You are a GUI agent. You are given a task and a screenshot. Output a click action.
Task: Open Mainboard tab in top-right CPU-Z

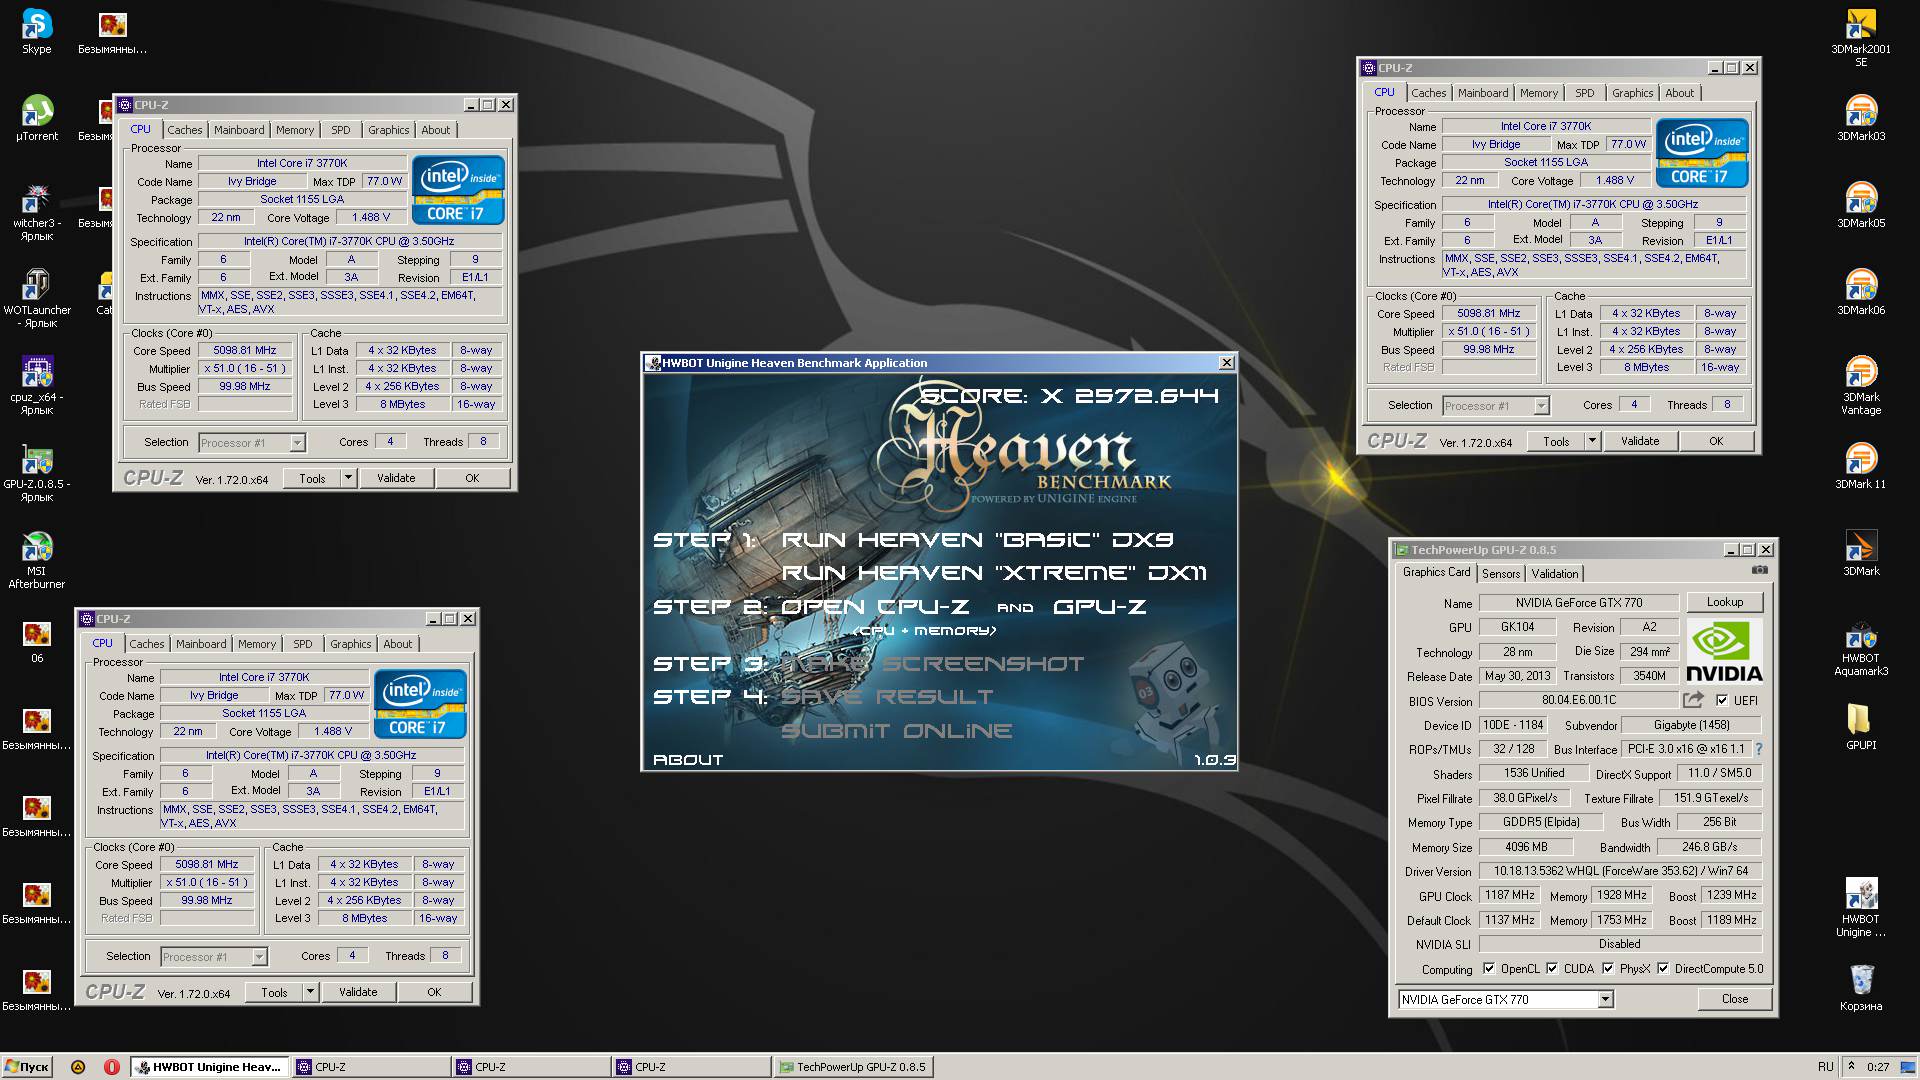(x=1483, y=93)
